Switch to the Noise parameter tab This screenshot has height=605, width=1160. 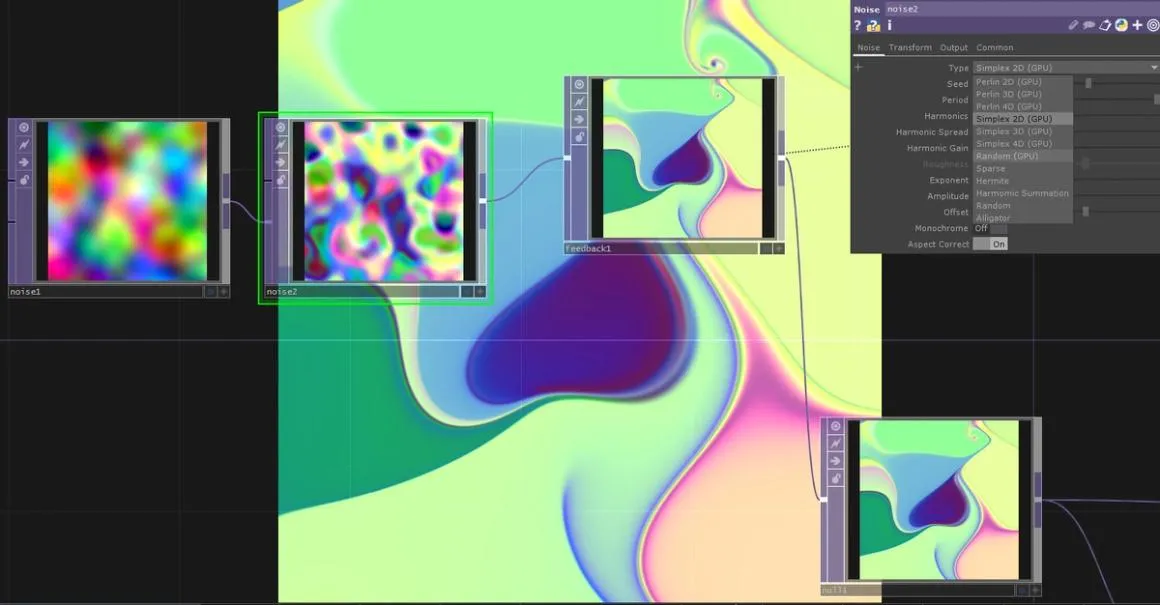pyautogui.click(x=869, y=47)
